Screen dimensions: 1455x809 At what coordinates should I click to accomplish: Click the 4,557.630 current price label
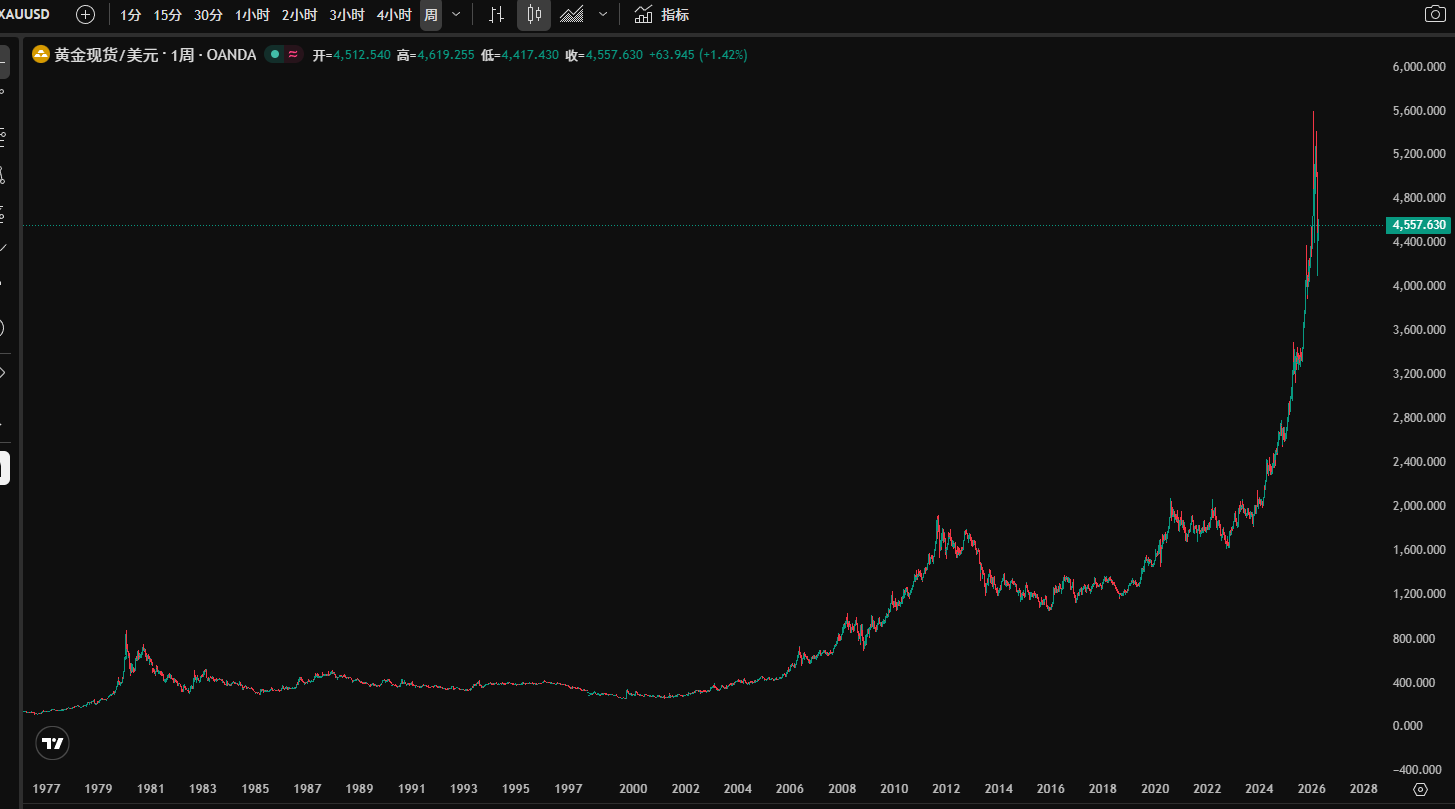tap(1418, 225)
